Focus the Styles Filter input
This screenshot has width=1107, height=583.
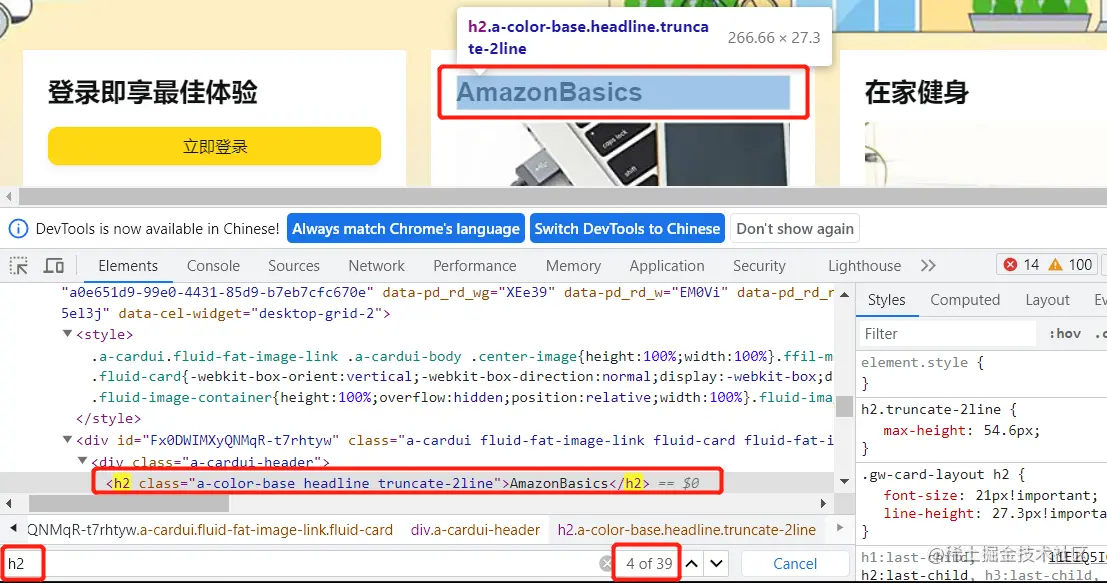point(946,334)
